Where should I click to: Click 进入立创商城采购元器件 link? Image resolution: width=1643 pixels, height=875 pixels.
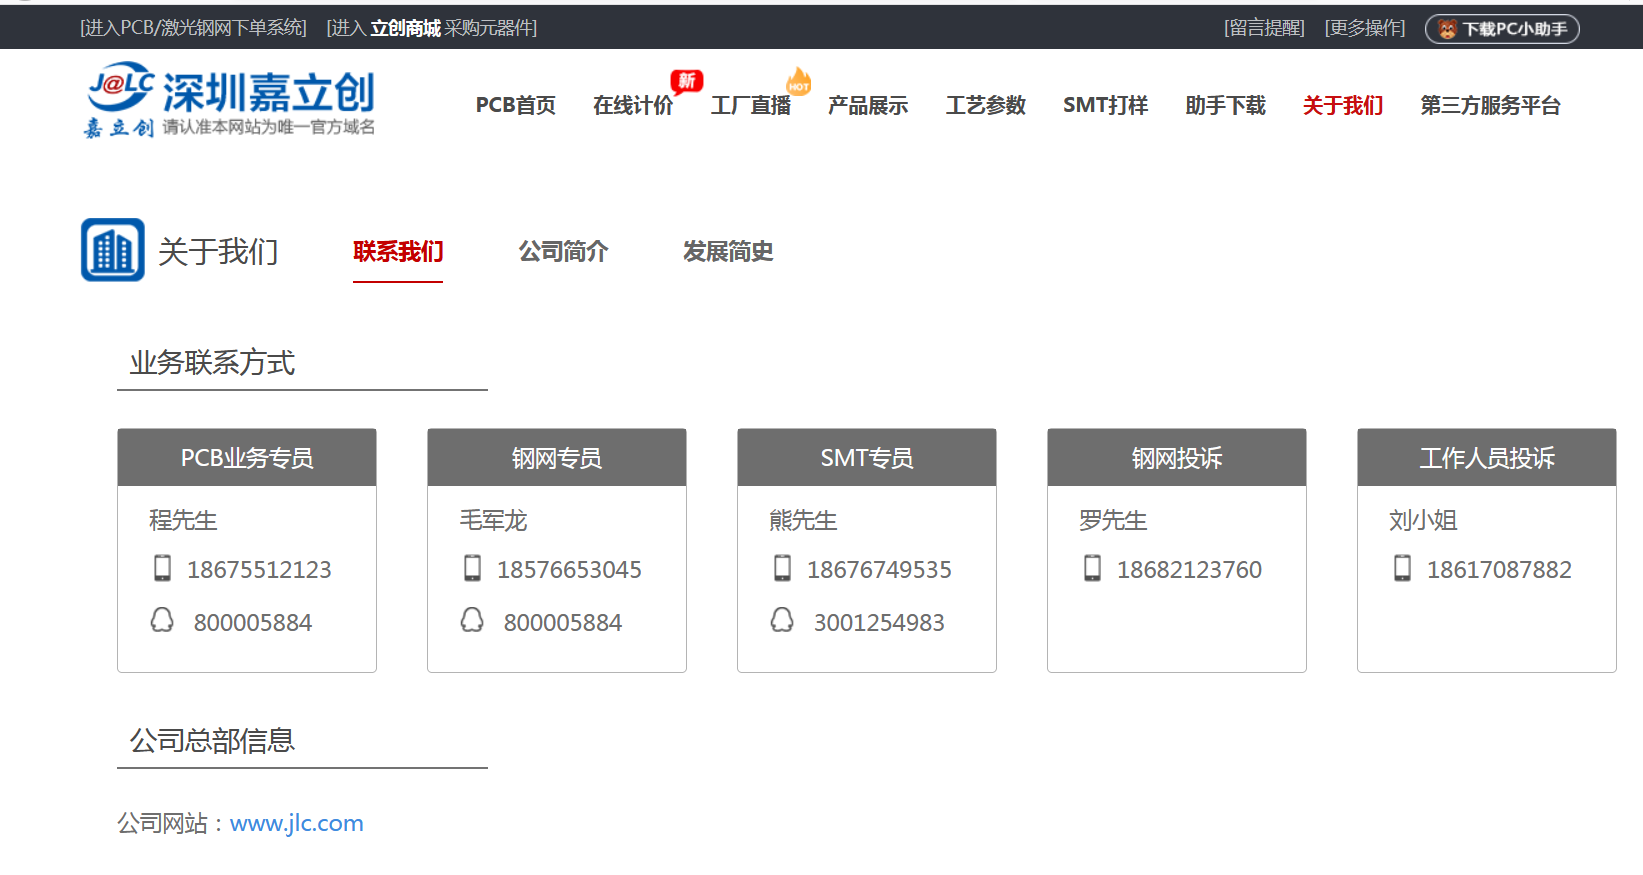click(432, 28)
